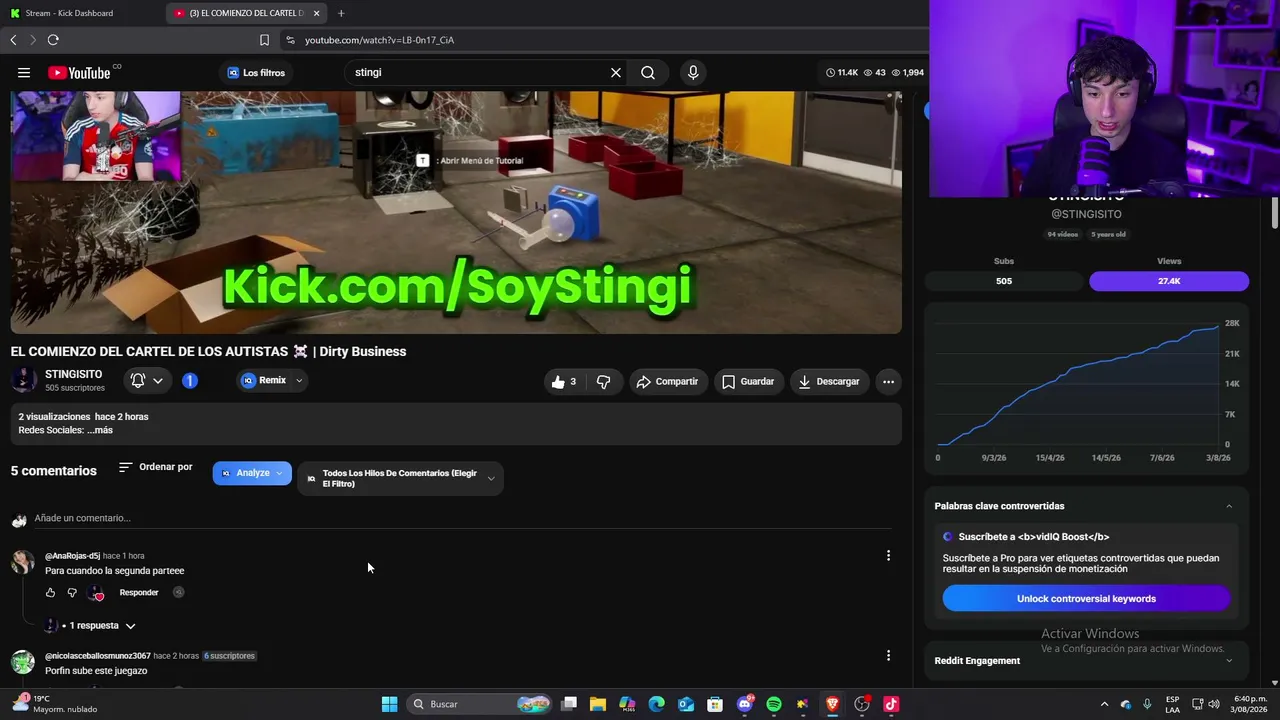Go to the YouTube home logo
The image size is (1280, 720).
[x=79, y=72]
